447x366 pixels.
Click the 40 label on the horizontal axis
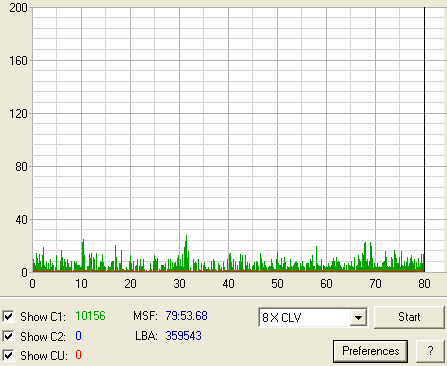[228, 284]
